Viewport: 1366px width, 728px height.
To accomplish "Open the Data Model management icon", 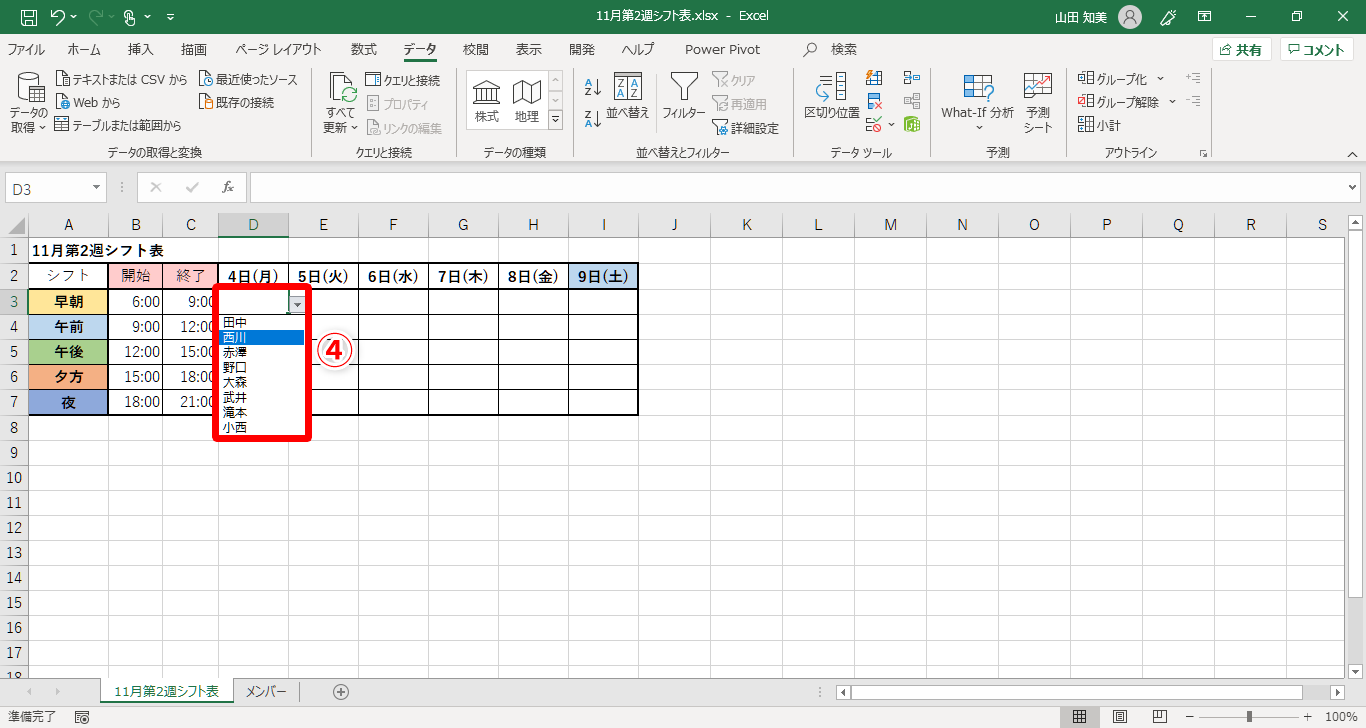I will (x=911, y=125).
